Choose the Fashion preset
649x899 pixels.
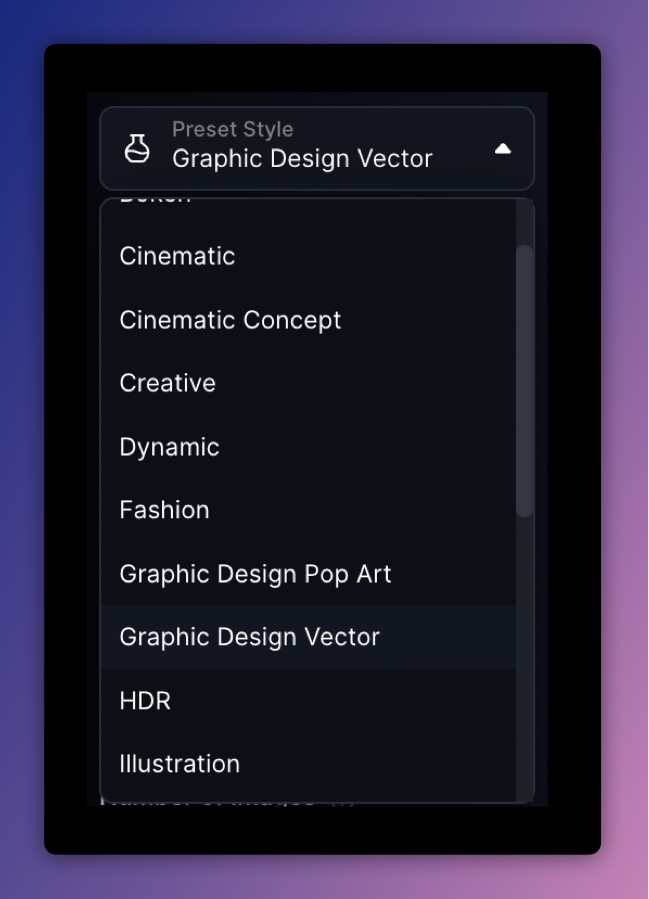tap(164, 510)
